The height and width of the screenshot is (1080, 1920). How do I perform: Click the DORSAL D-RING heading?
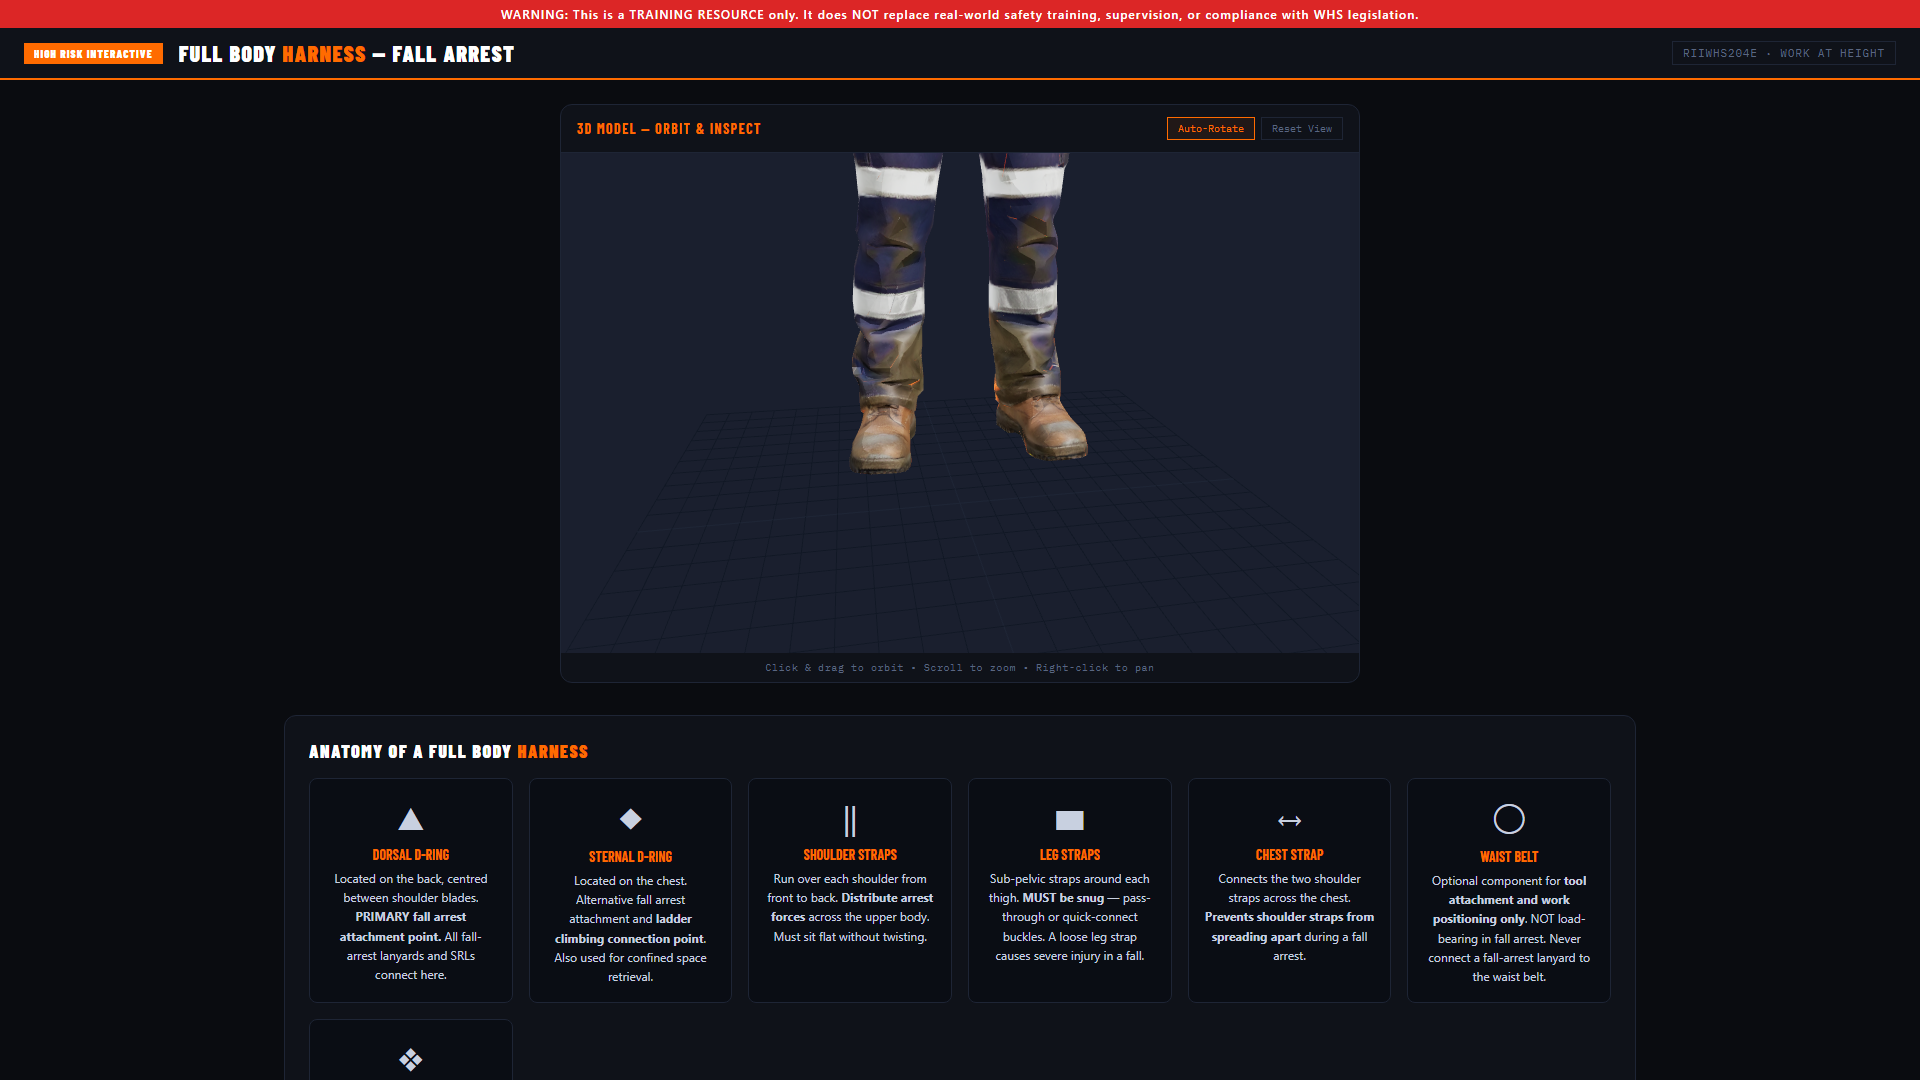tap(410, 855)
